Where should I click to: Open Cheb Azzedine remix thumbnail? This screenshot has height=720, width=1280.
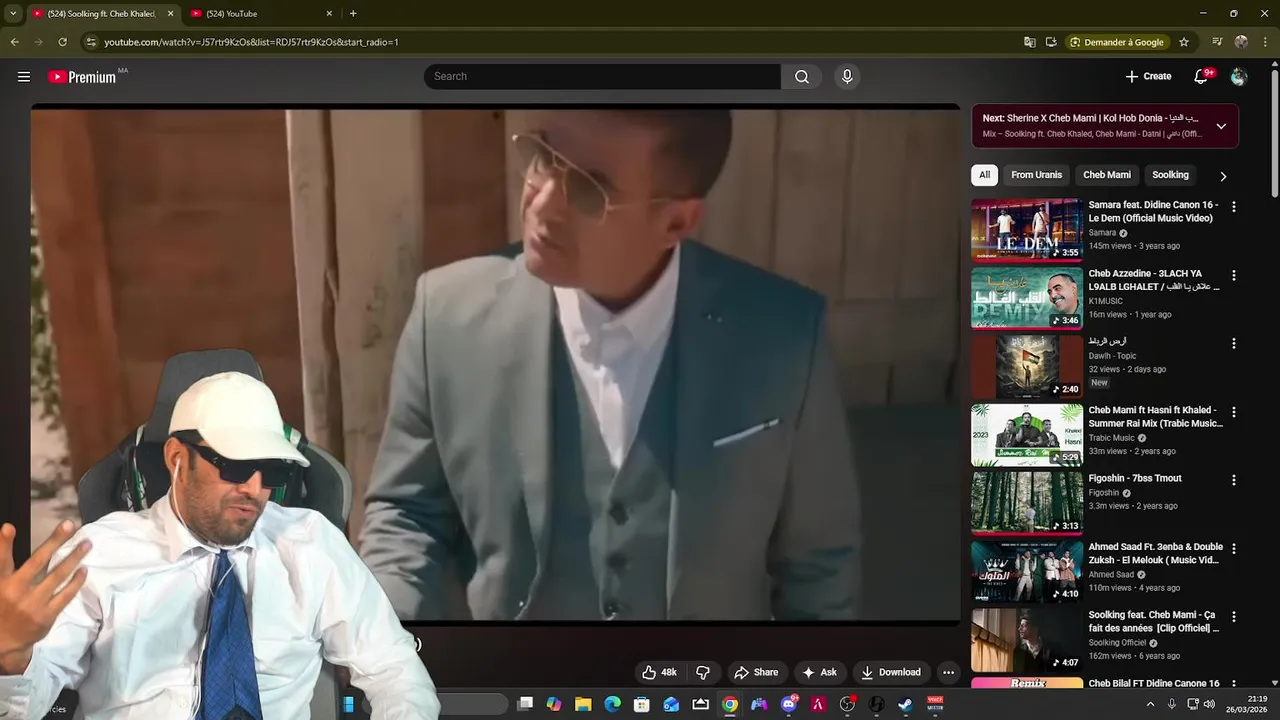1027,298
